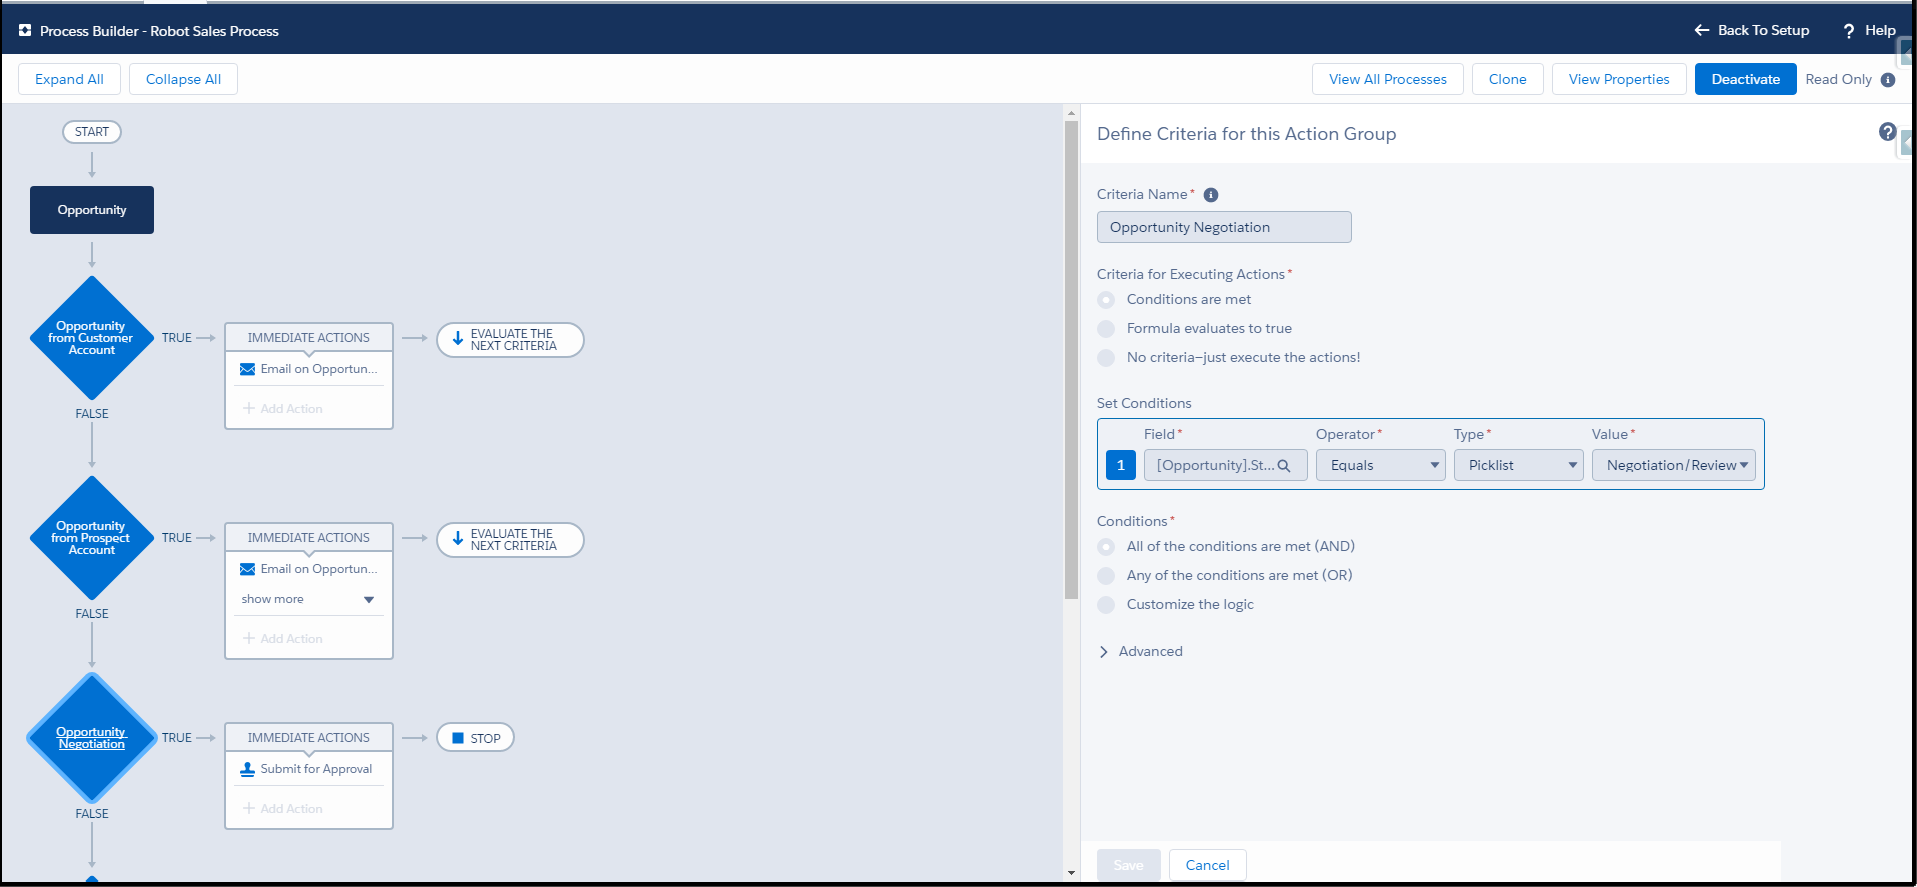Click the Opportunity from Customer Account diamond

92,338
